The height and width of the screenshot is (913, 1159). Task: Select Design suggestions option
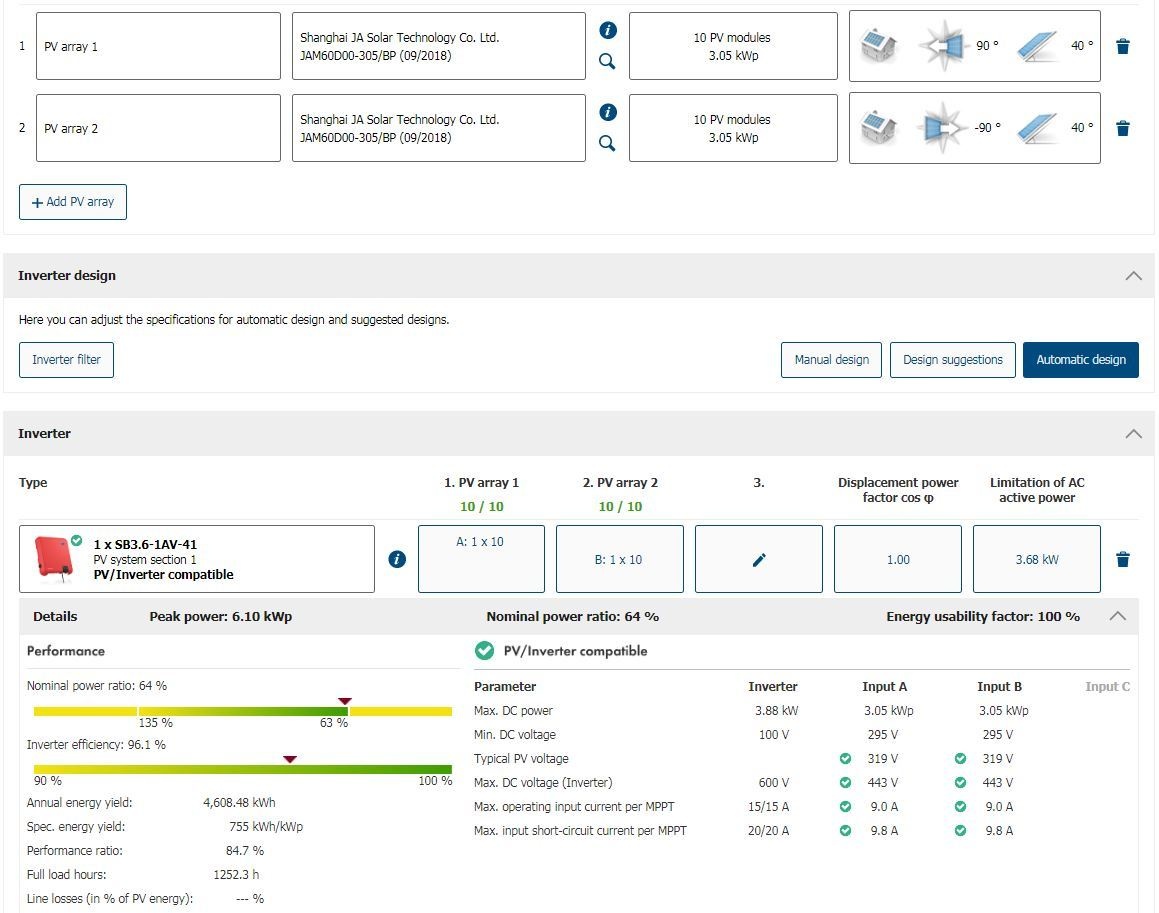point(952,360)
